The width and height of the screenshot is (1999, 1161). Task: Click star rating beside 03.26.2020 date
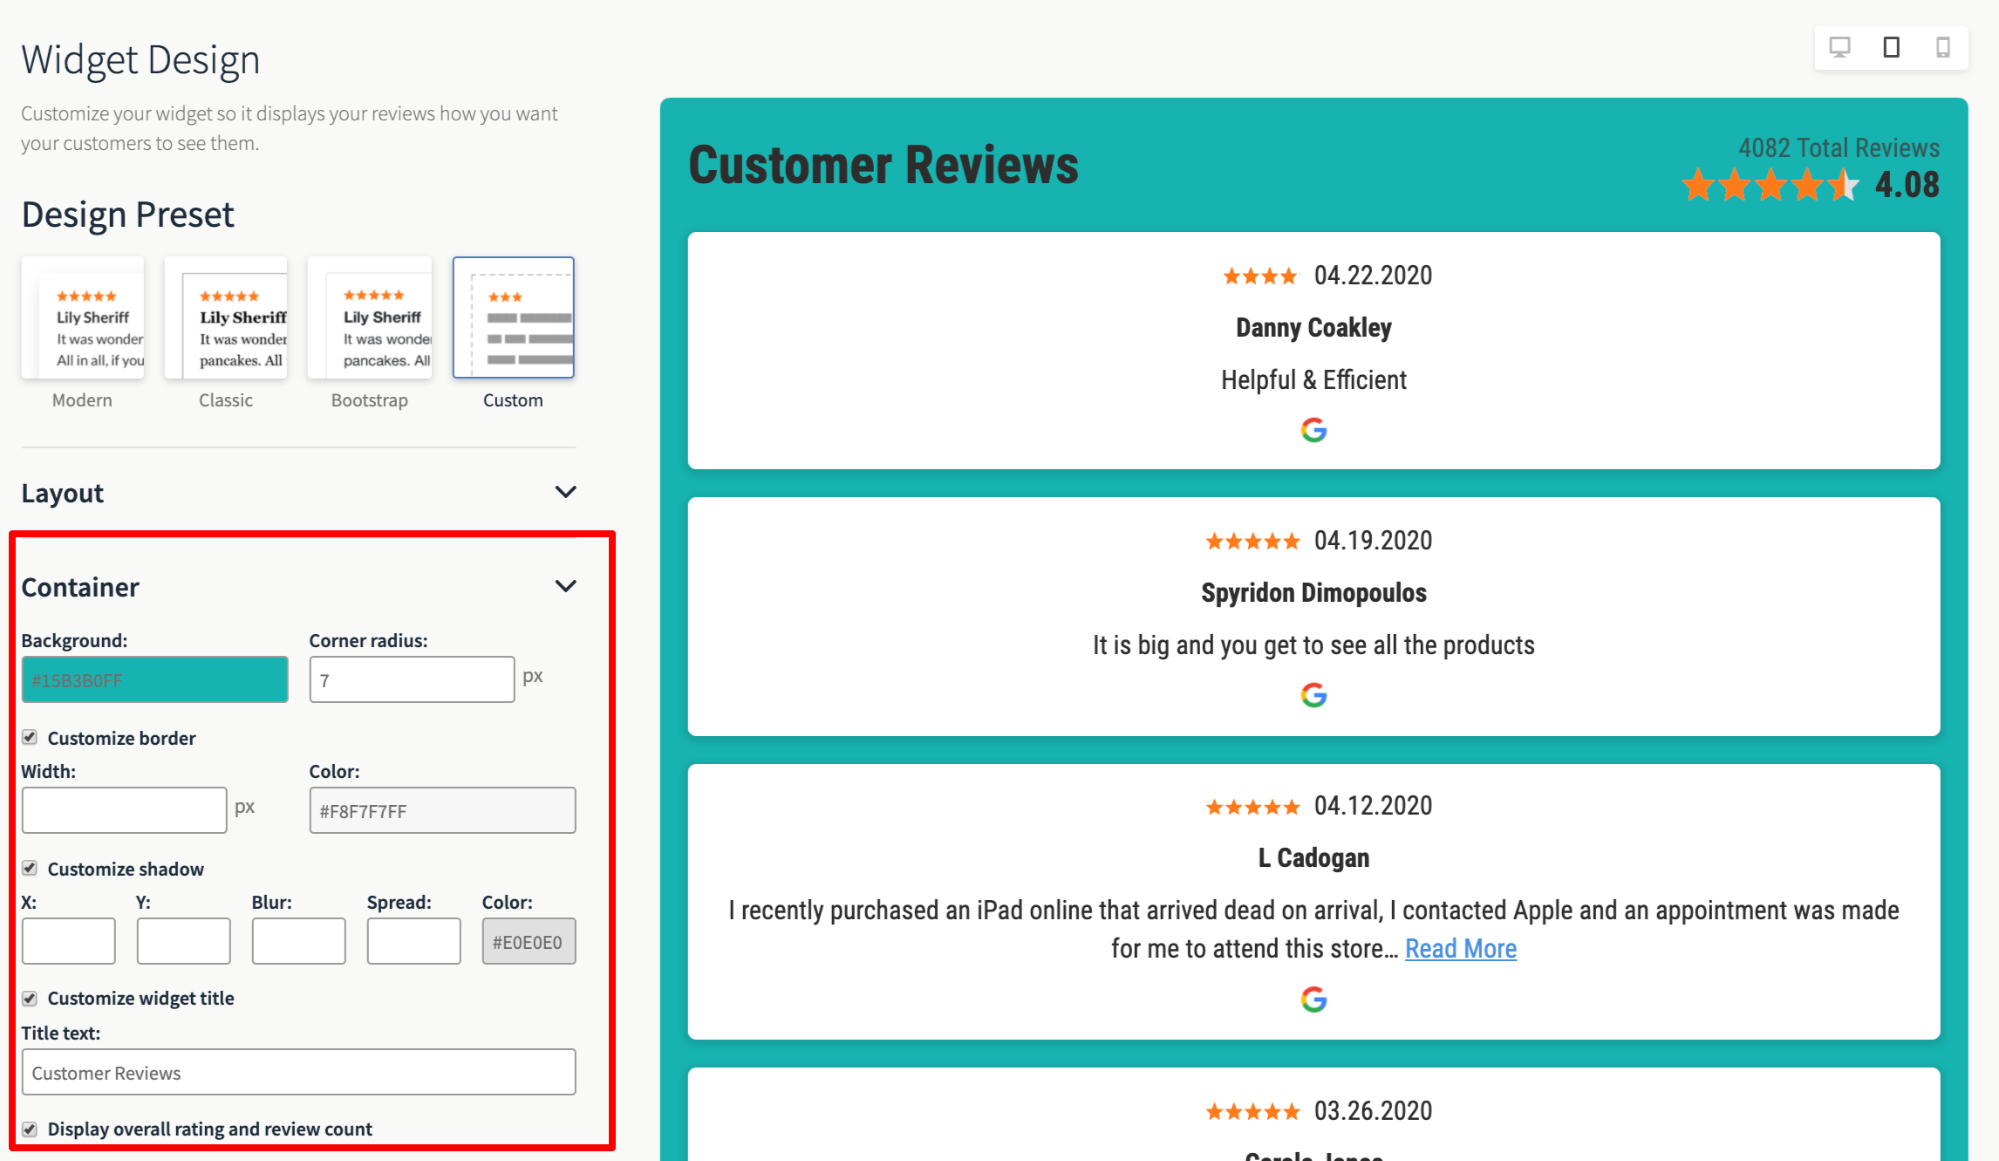[1252, 1111]
